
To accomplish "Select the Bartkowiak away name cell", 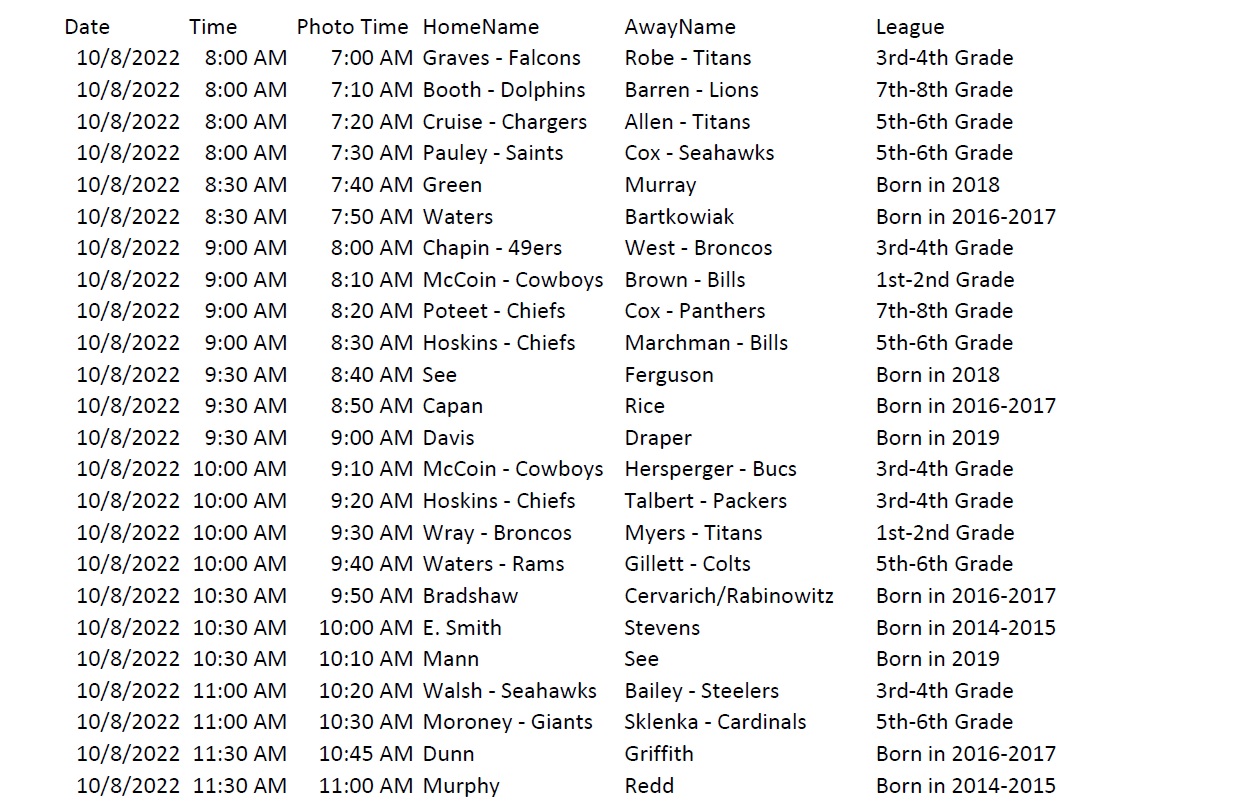I will pos(679,217).
